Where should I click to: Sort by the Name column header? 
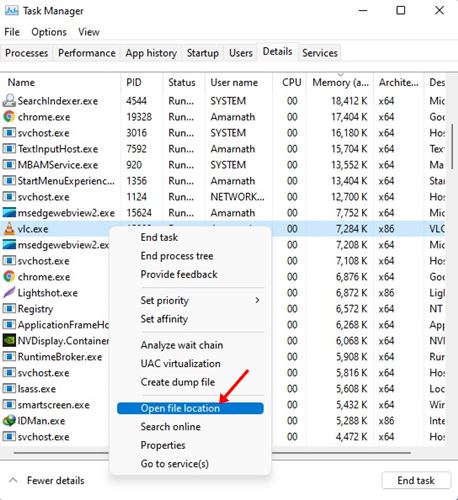pos(21,82)
